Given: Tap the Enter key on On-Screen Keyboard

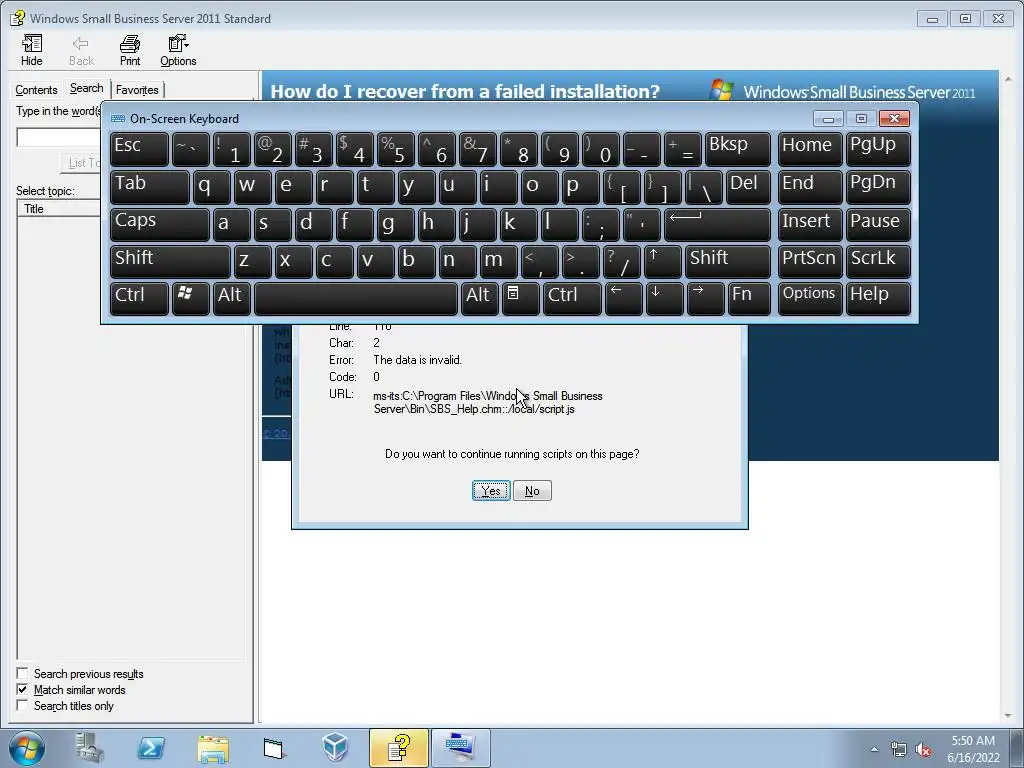Looking at the screenshot, I should pos(717,224).
